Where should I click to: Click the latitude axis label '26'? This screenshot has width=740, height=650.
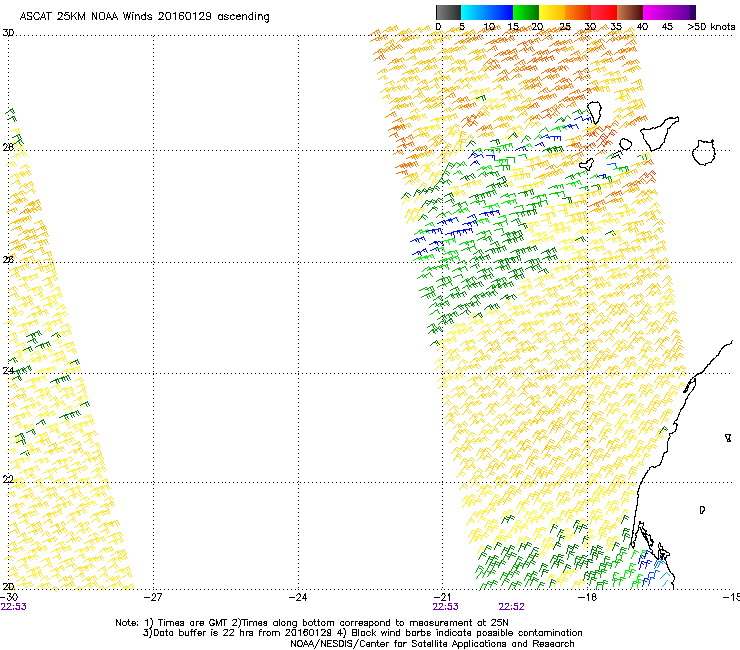click(8, 259)
